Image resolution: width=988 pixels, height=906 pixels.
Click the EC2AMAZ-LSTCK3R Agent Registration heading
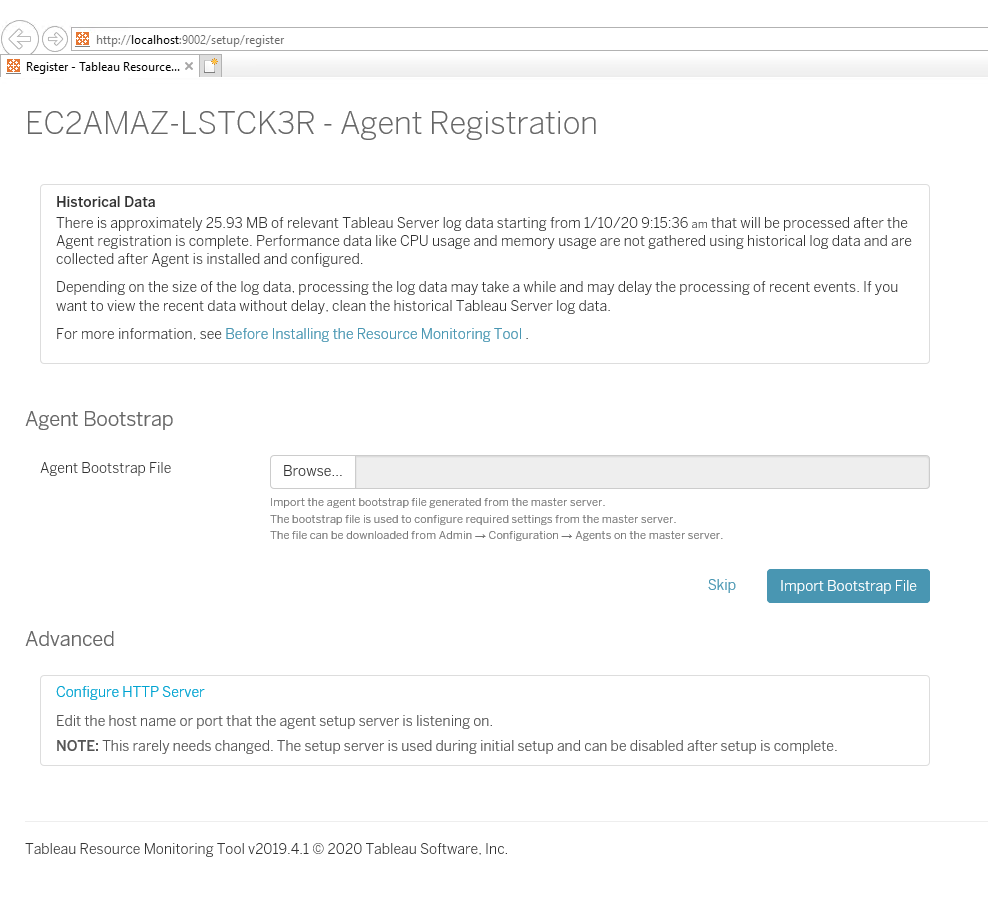pyautogui.click(x=311, y=123)
